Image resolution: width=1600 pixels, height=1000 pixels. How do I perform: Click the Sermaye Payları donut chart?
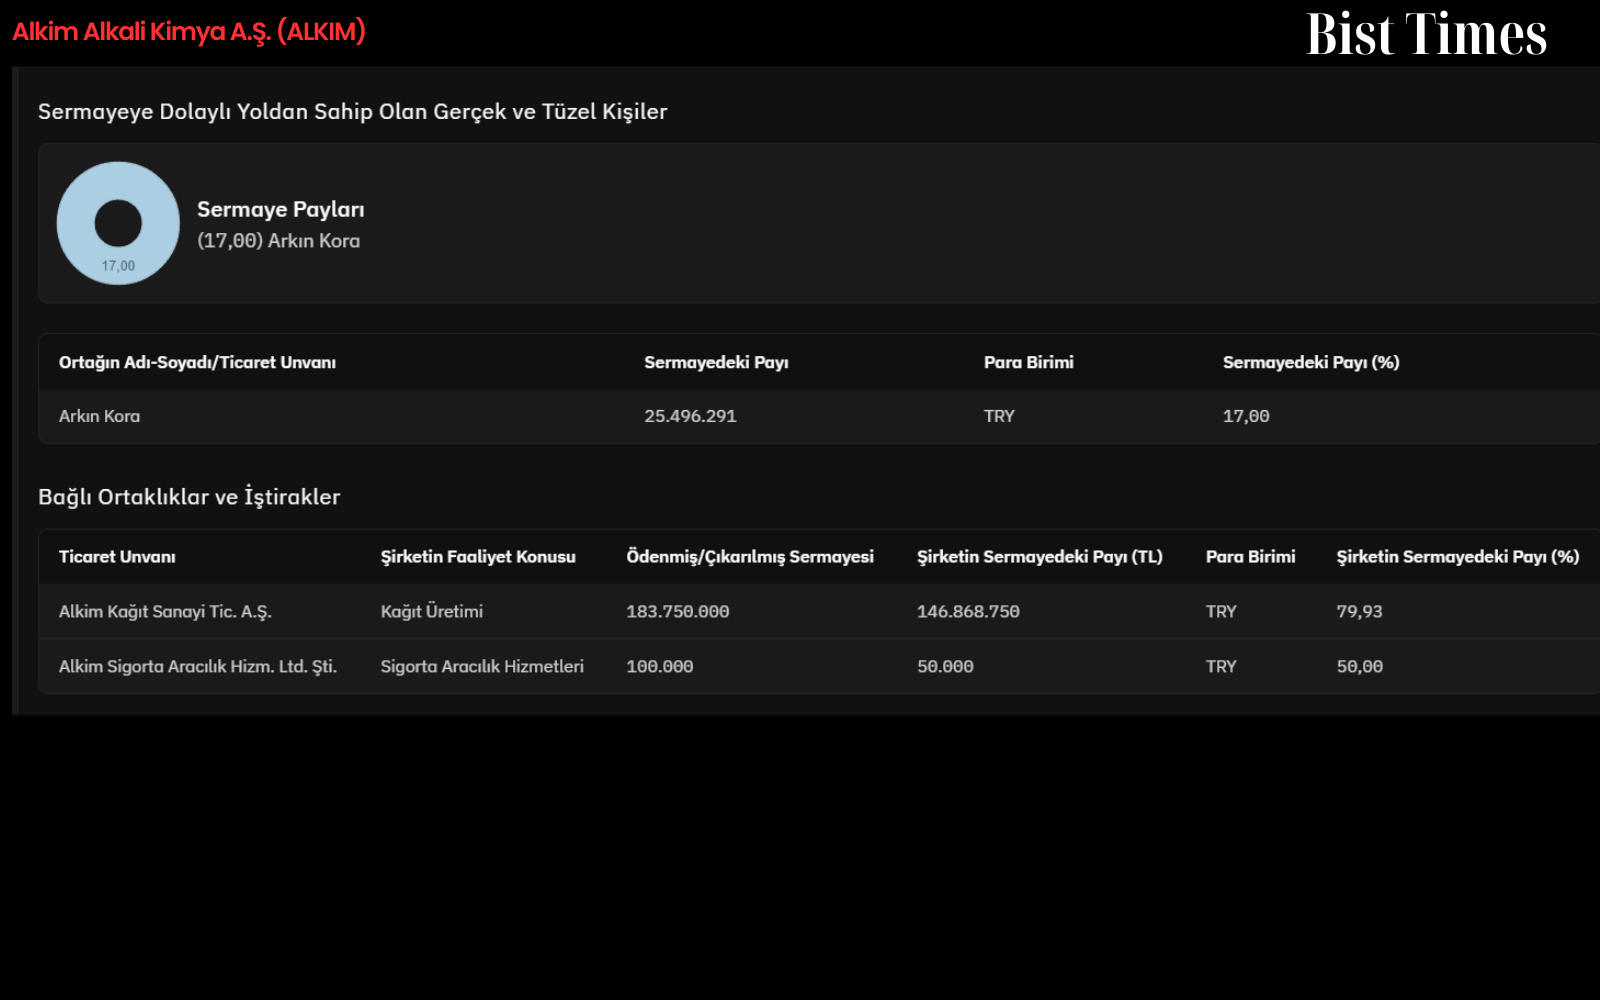point(118,223)
